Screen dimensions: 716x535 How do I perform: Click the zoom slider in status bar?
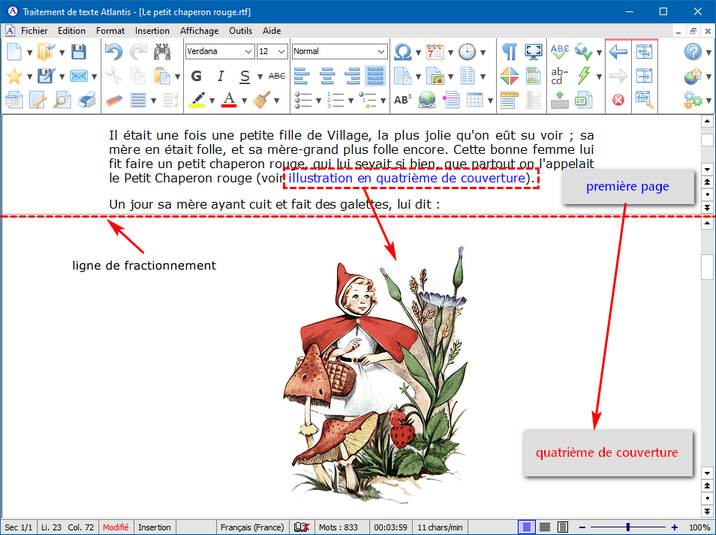[x=628, y=527]
